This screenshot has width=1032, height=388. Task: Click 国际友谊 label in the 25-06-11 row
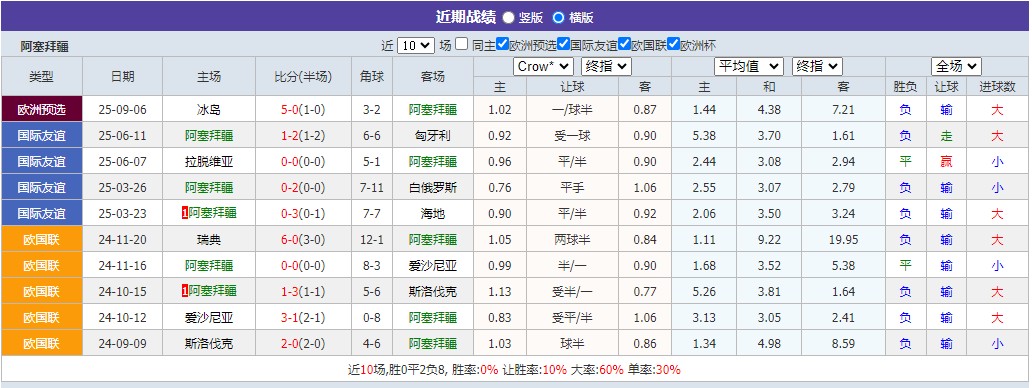41,135
